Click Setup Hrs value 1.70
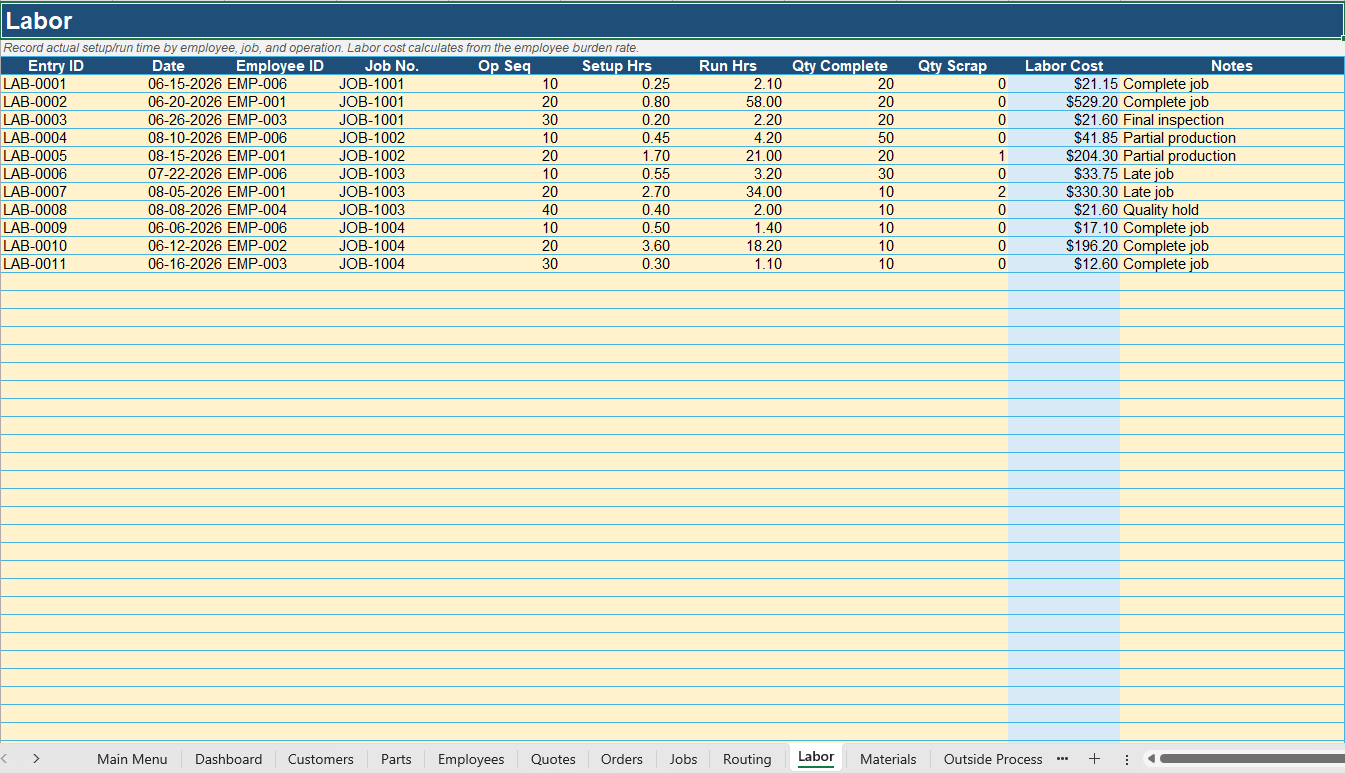This screenshot has width=1345, height=773. [617, 156]
